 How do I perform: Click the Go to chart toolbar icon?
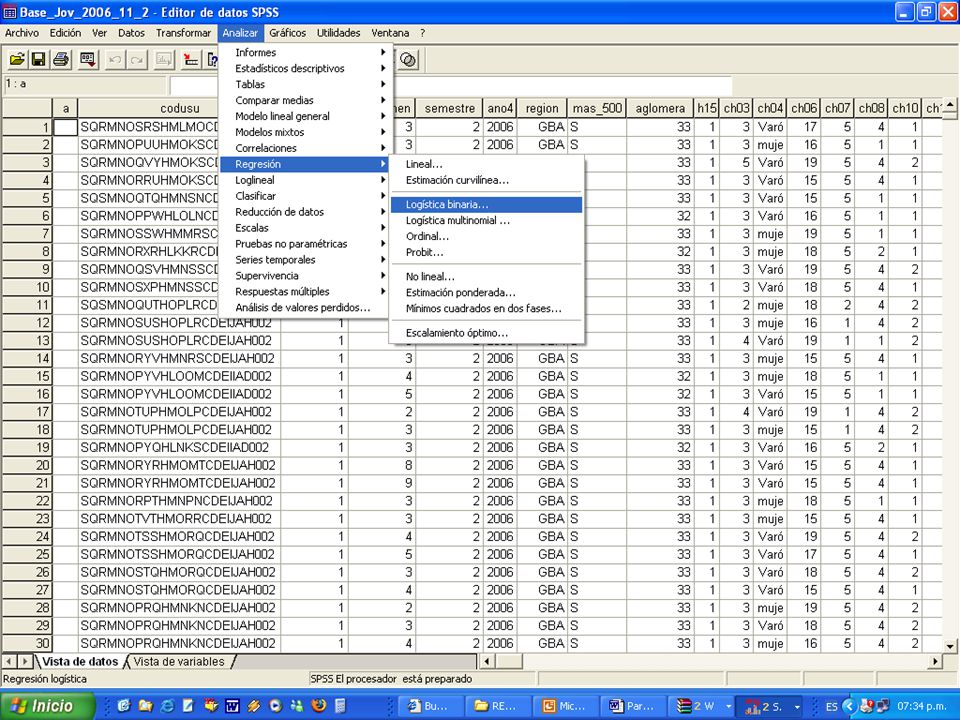(x=163, y=59)
